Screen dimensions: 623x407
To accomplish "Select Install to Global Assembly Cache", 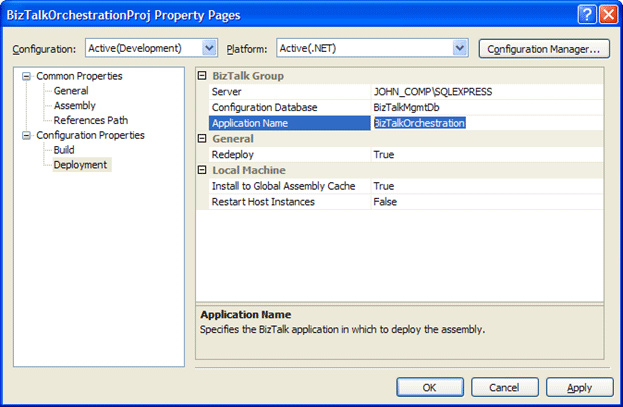I will pyautogui.click(x=290, y=186).
